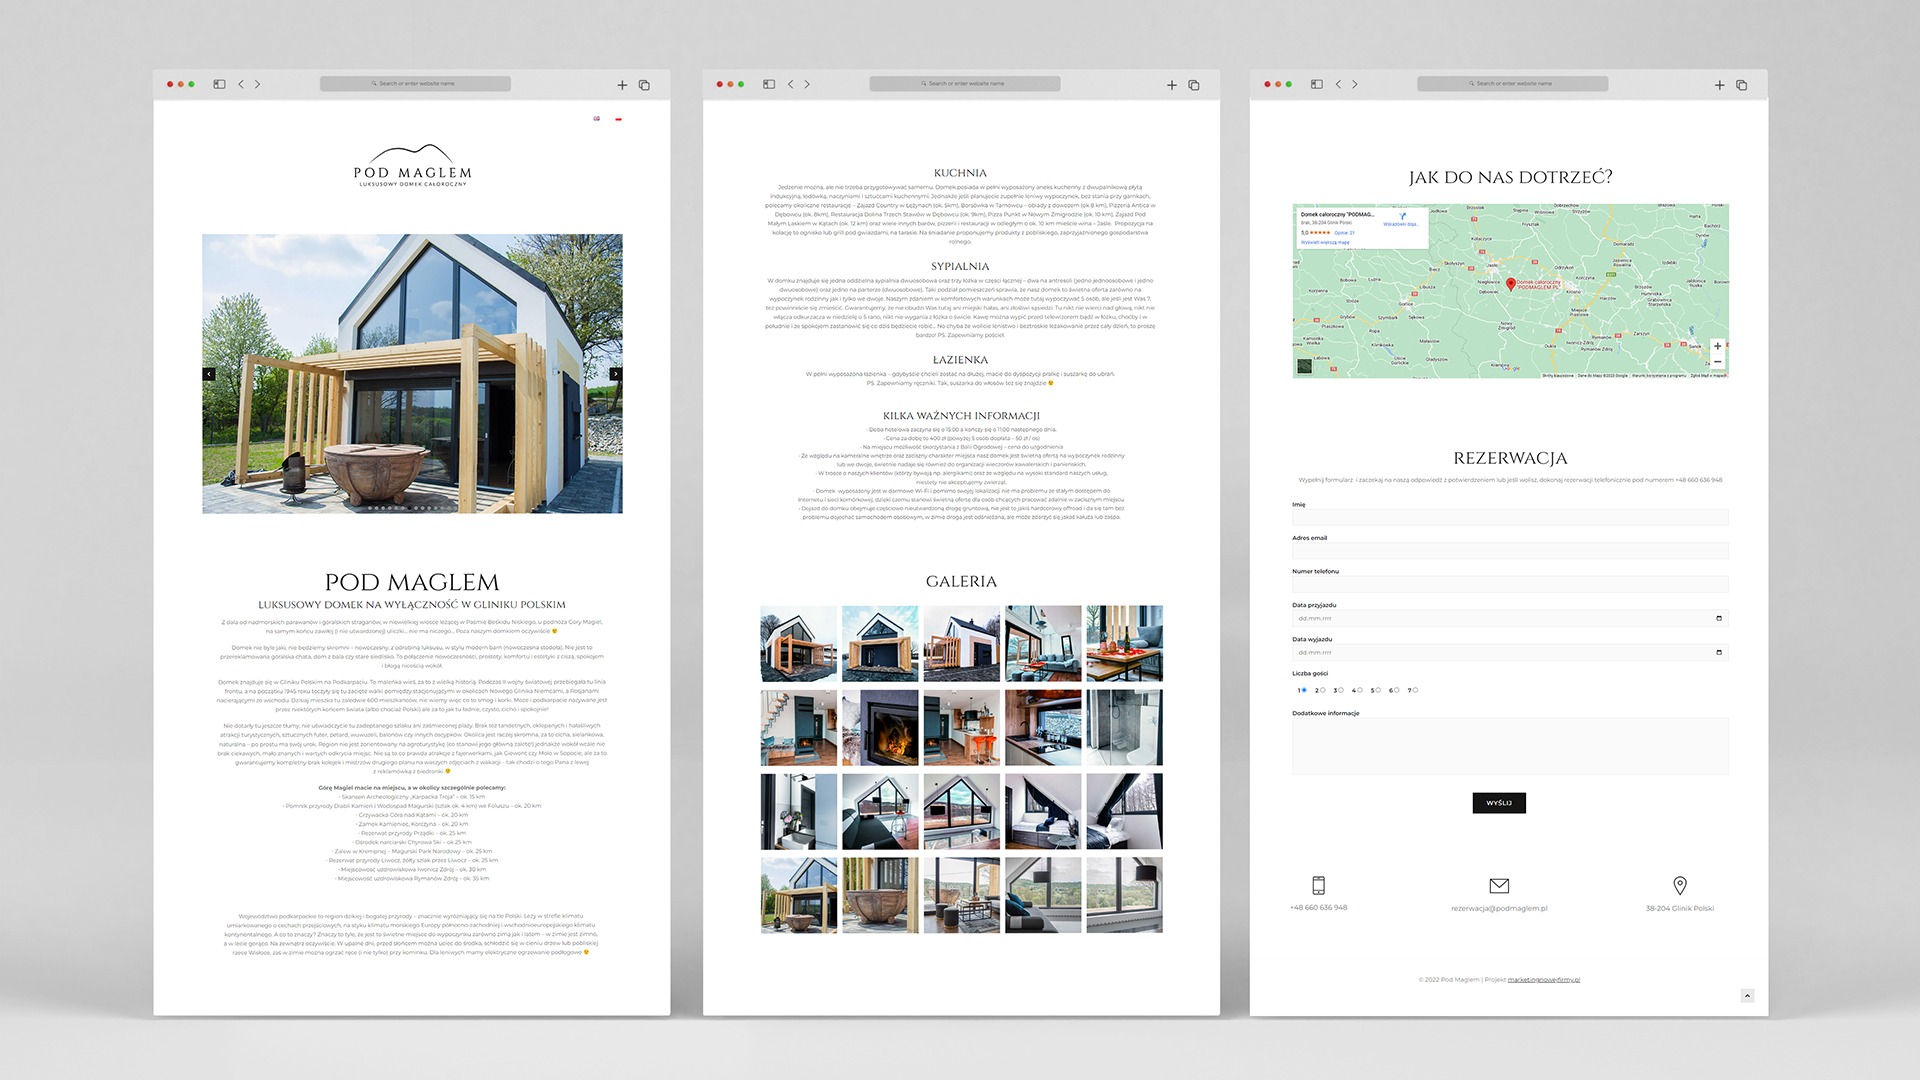Open the fireplace photo in gallery
The height and width of the screenshot is (1080, 1920).
880,727
